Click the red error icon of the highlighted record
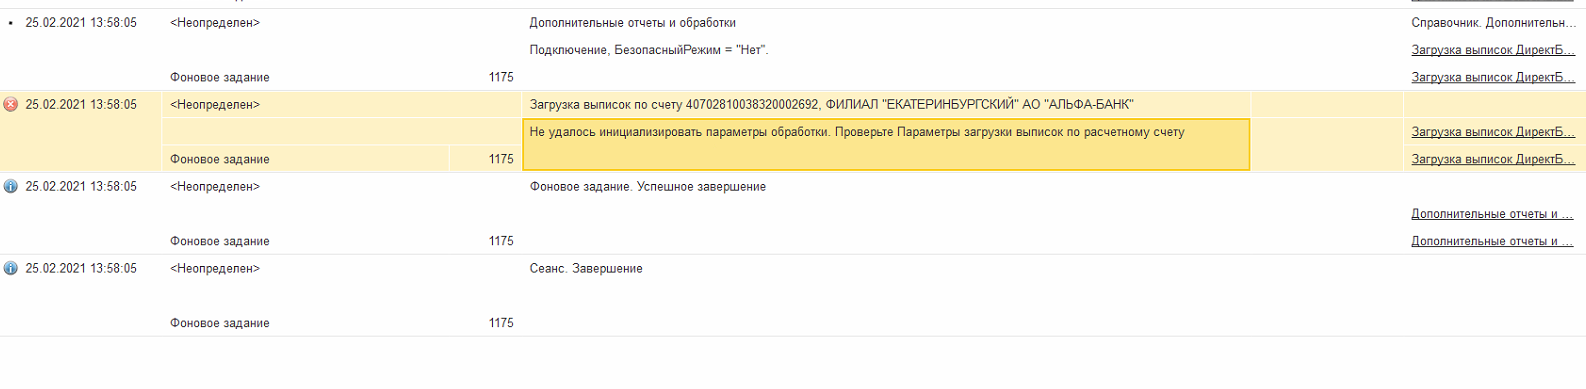 pos(11,104)
